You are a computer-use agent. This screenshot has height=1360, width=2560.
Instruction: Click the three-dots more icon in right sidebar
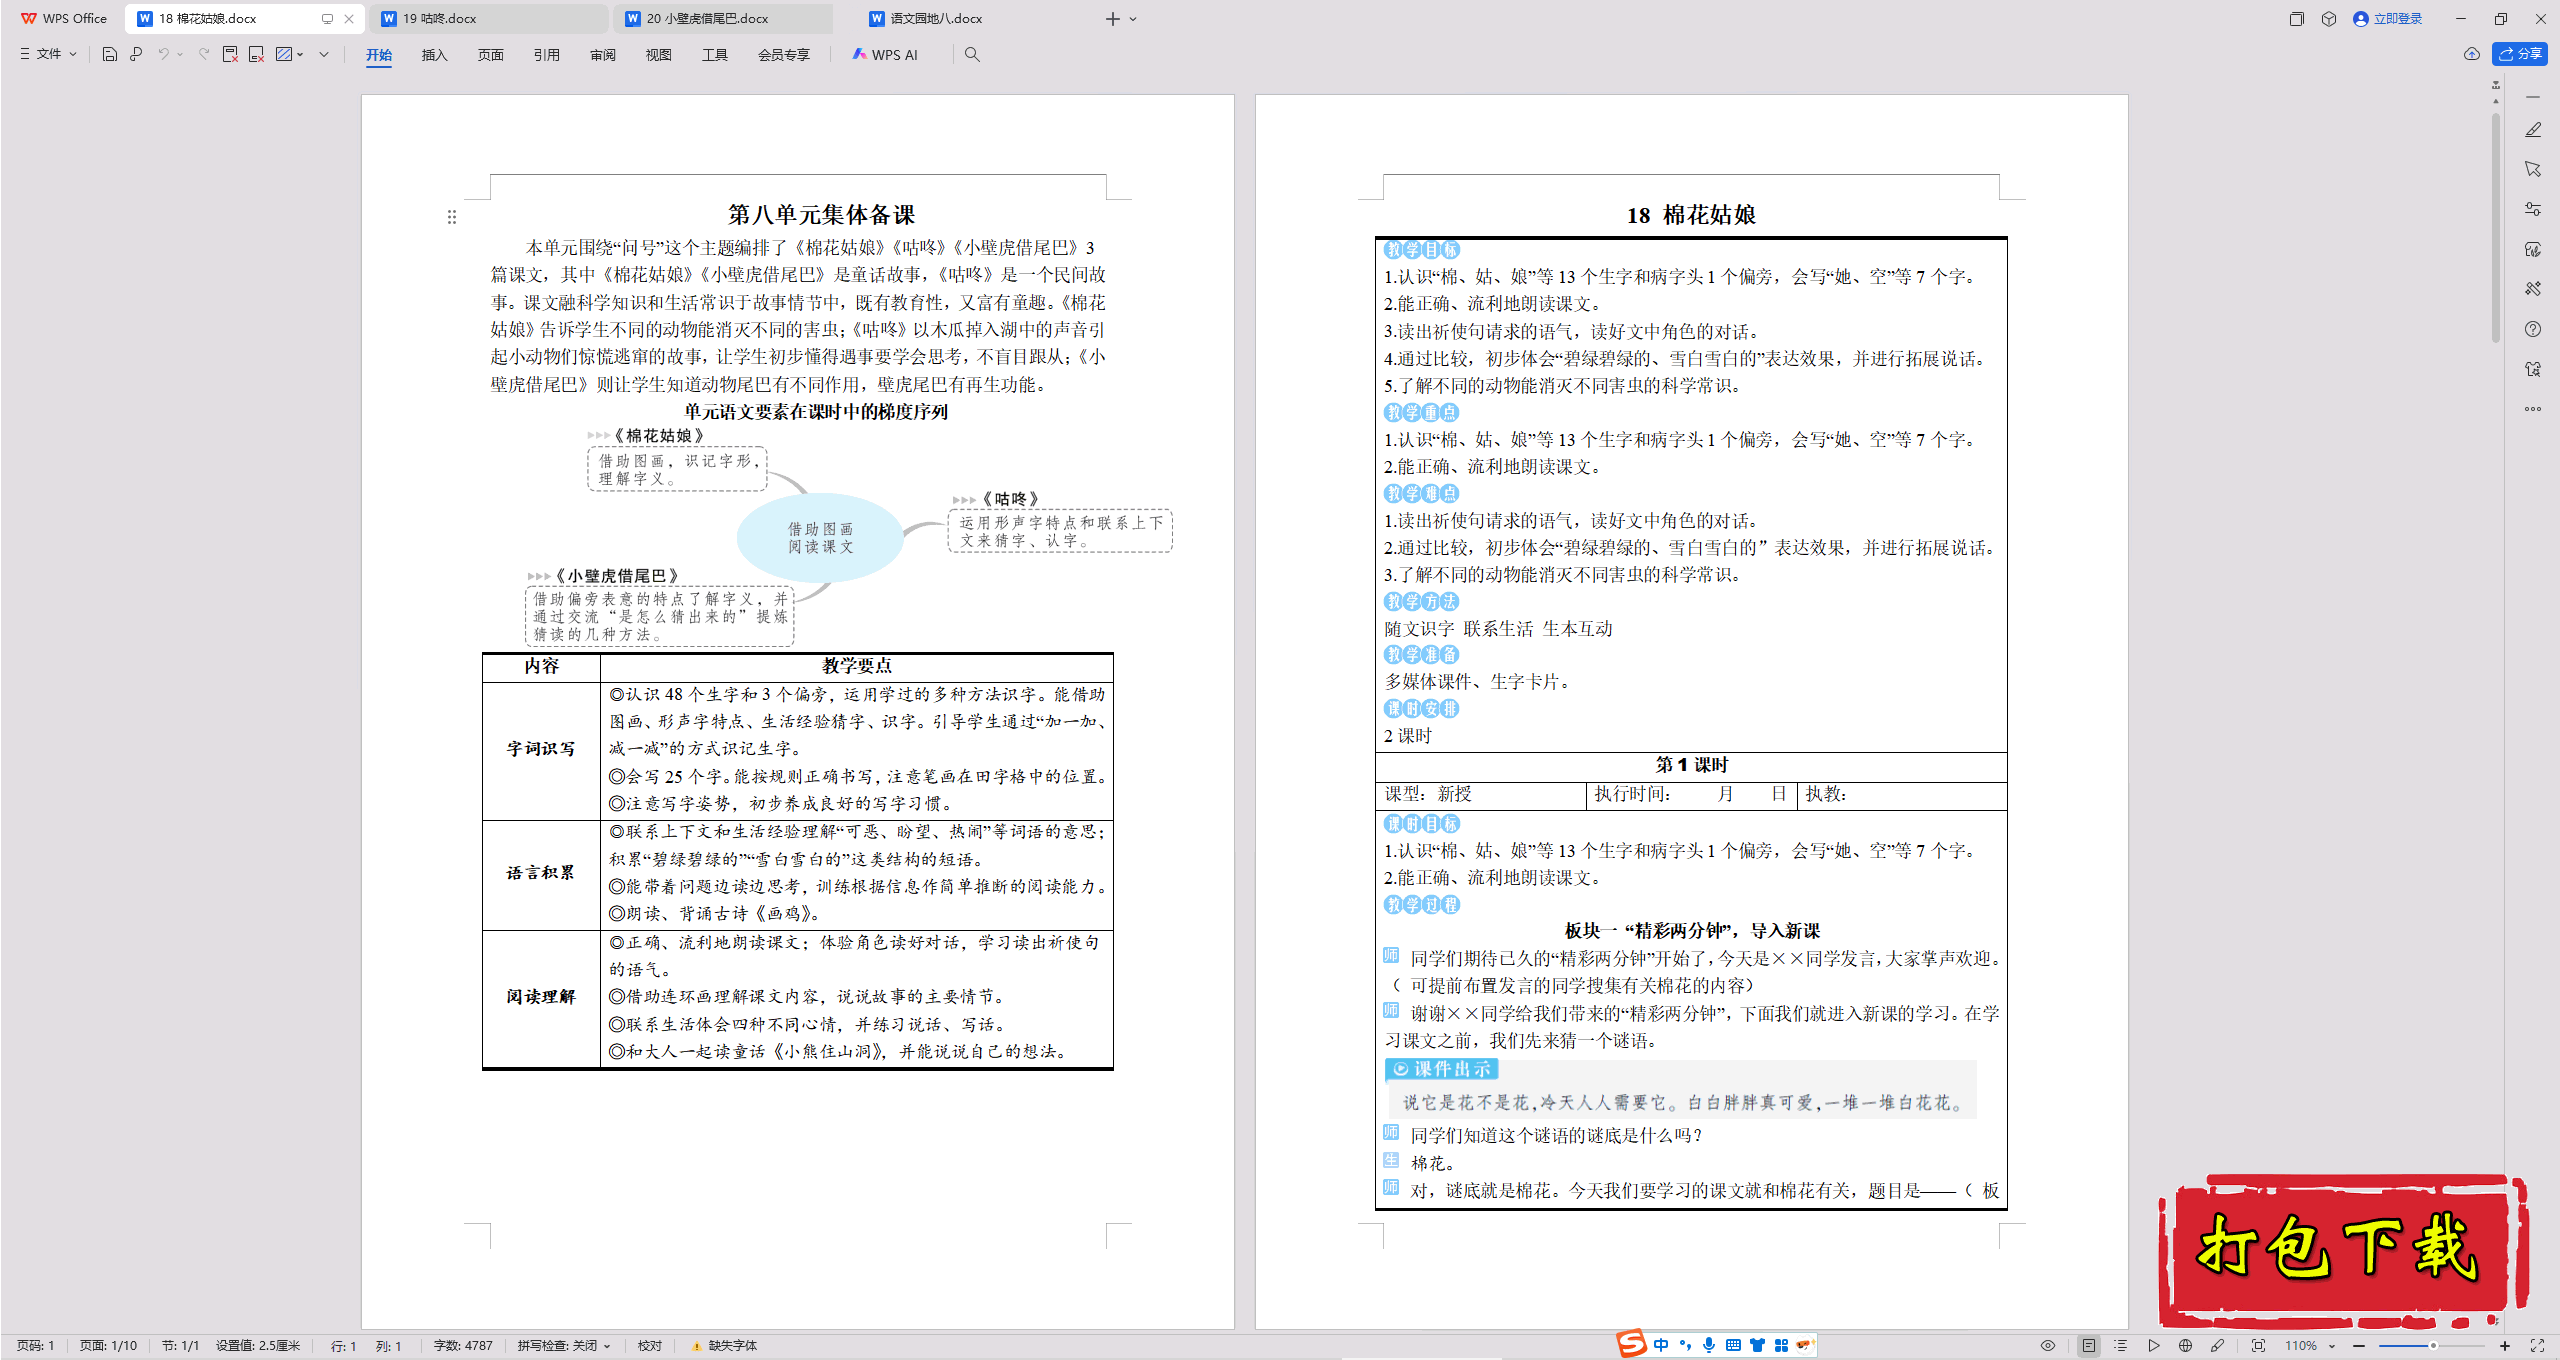click(x=2533, y=408)
